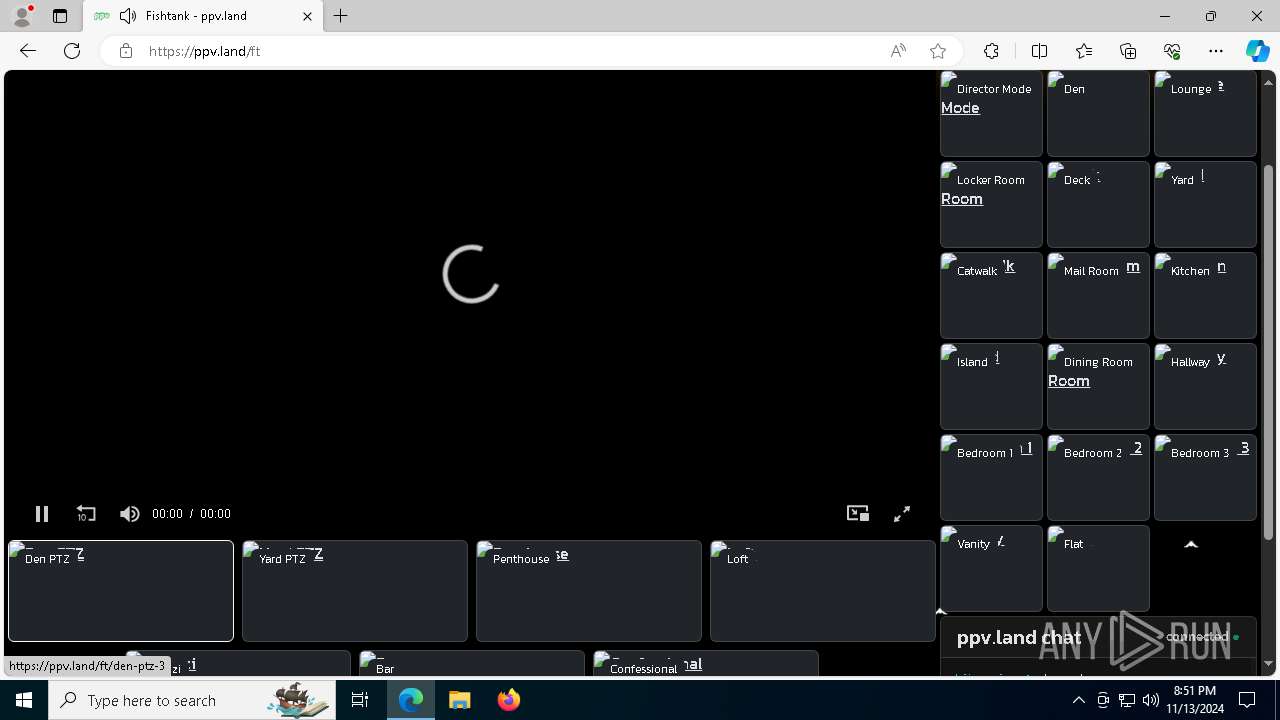The height and width of the screenshot is (720, 1280).
Task: Go back in browser
Action: click(28, 51)
